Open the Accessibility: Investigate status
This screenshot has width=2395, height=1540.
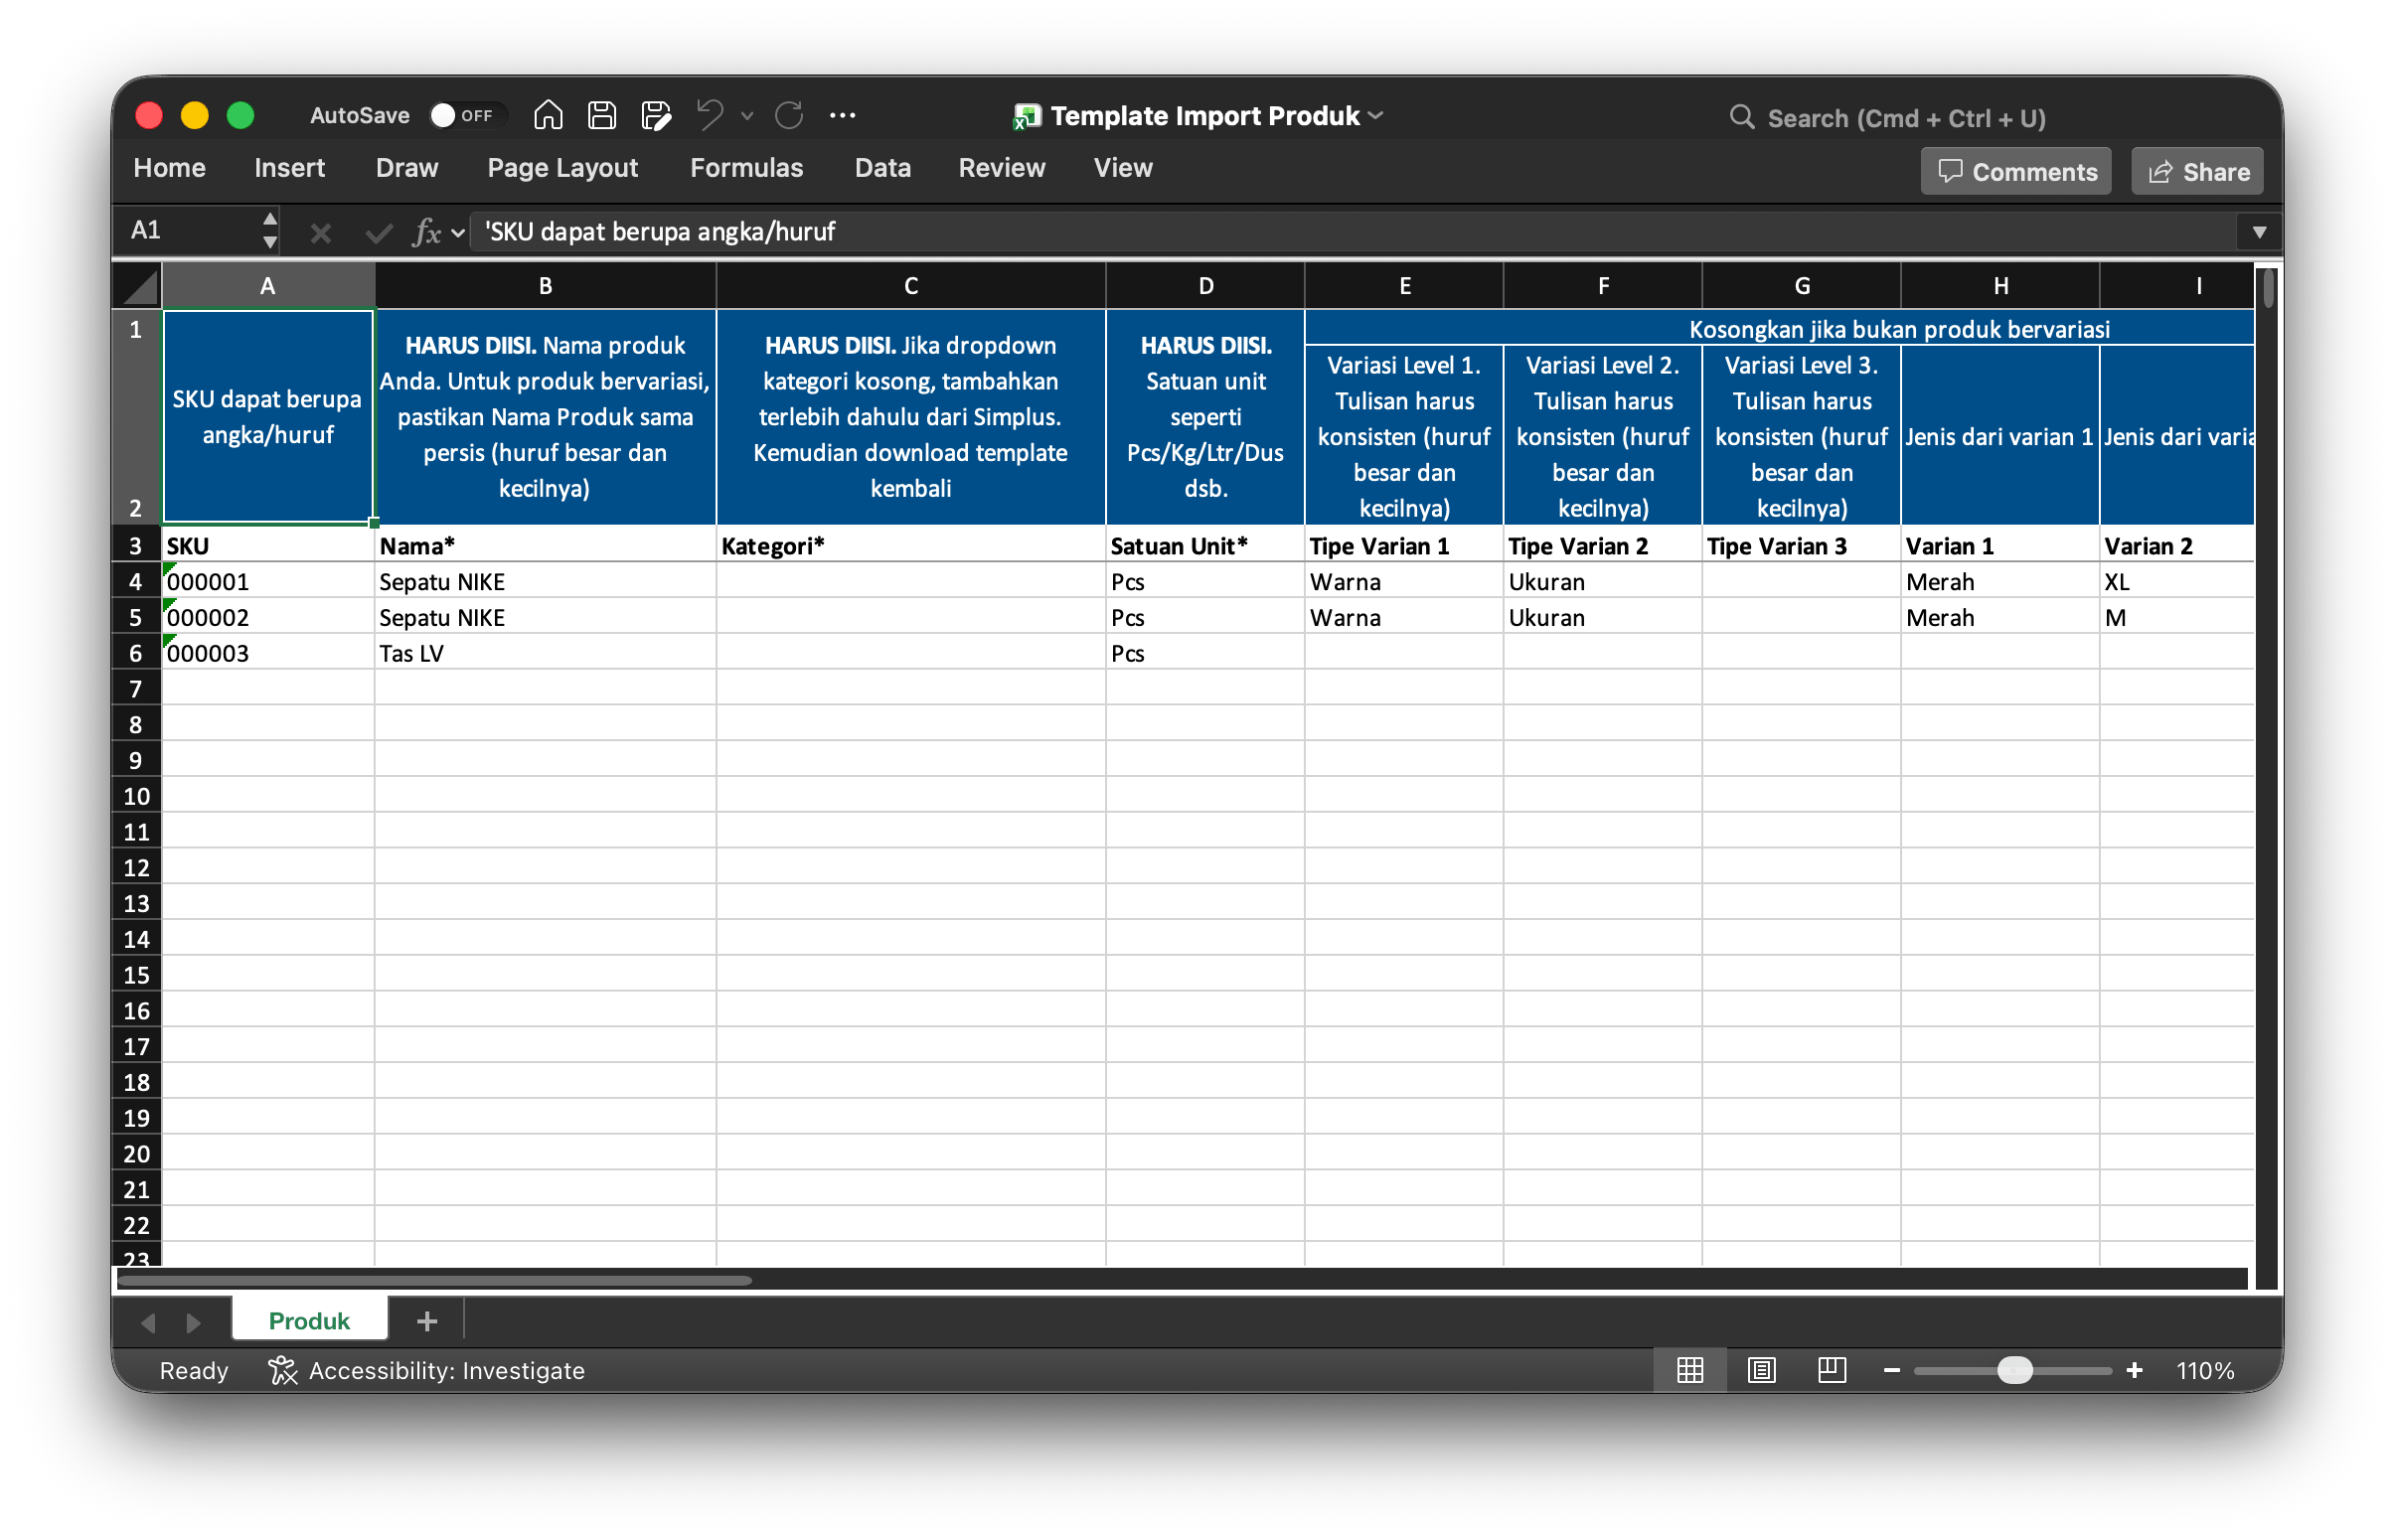coord(427,1370)
